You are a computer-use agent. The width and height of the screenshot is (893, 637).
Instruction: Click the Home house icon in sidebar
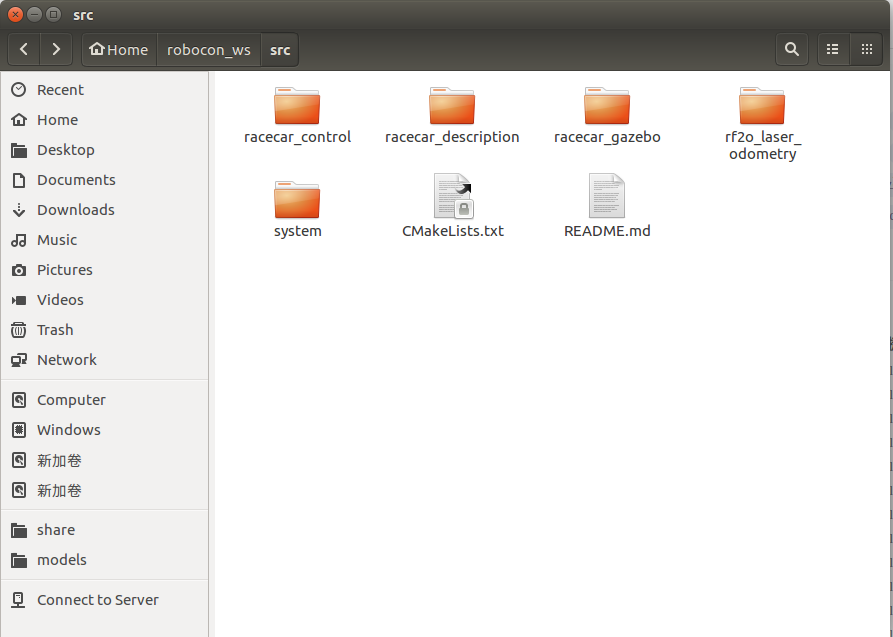19,120
